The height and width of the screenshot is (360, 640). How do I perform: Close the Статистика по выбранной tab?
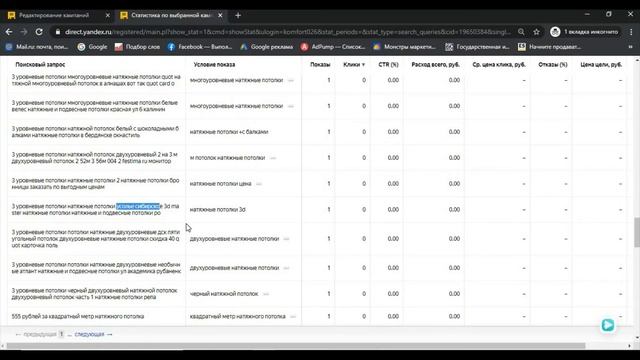pos(220,16)
